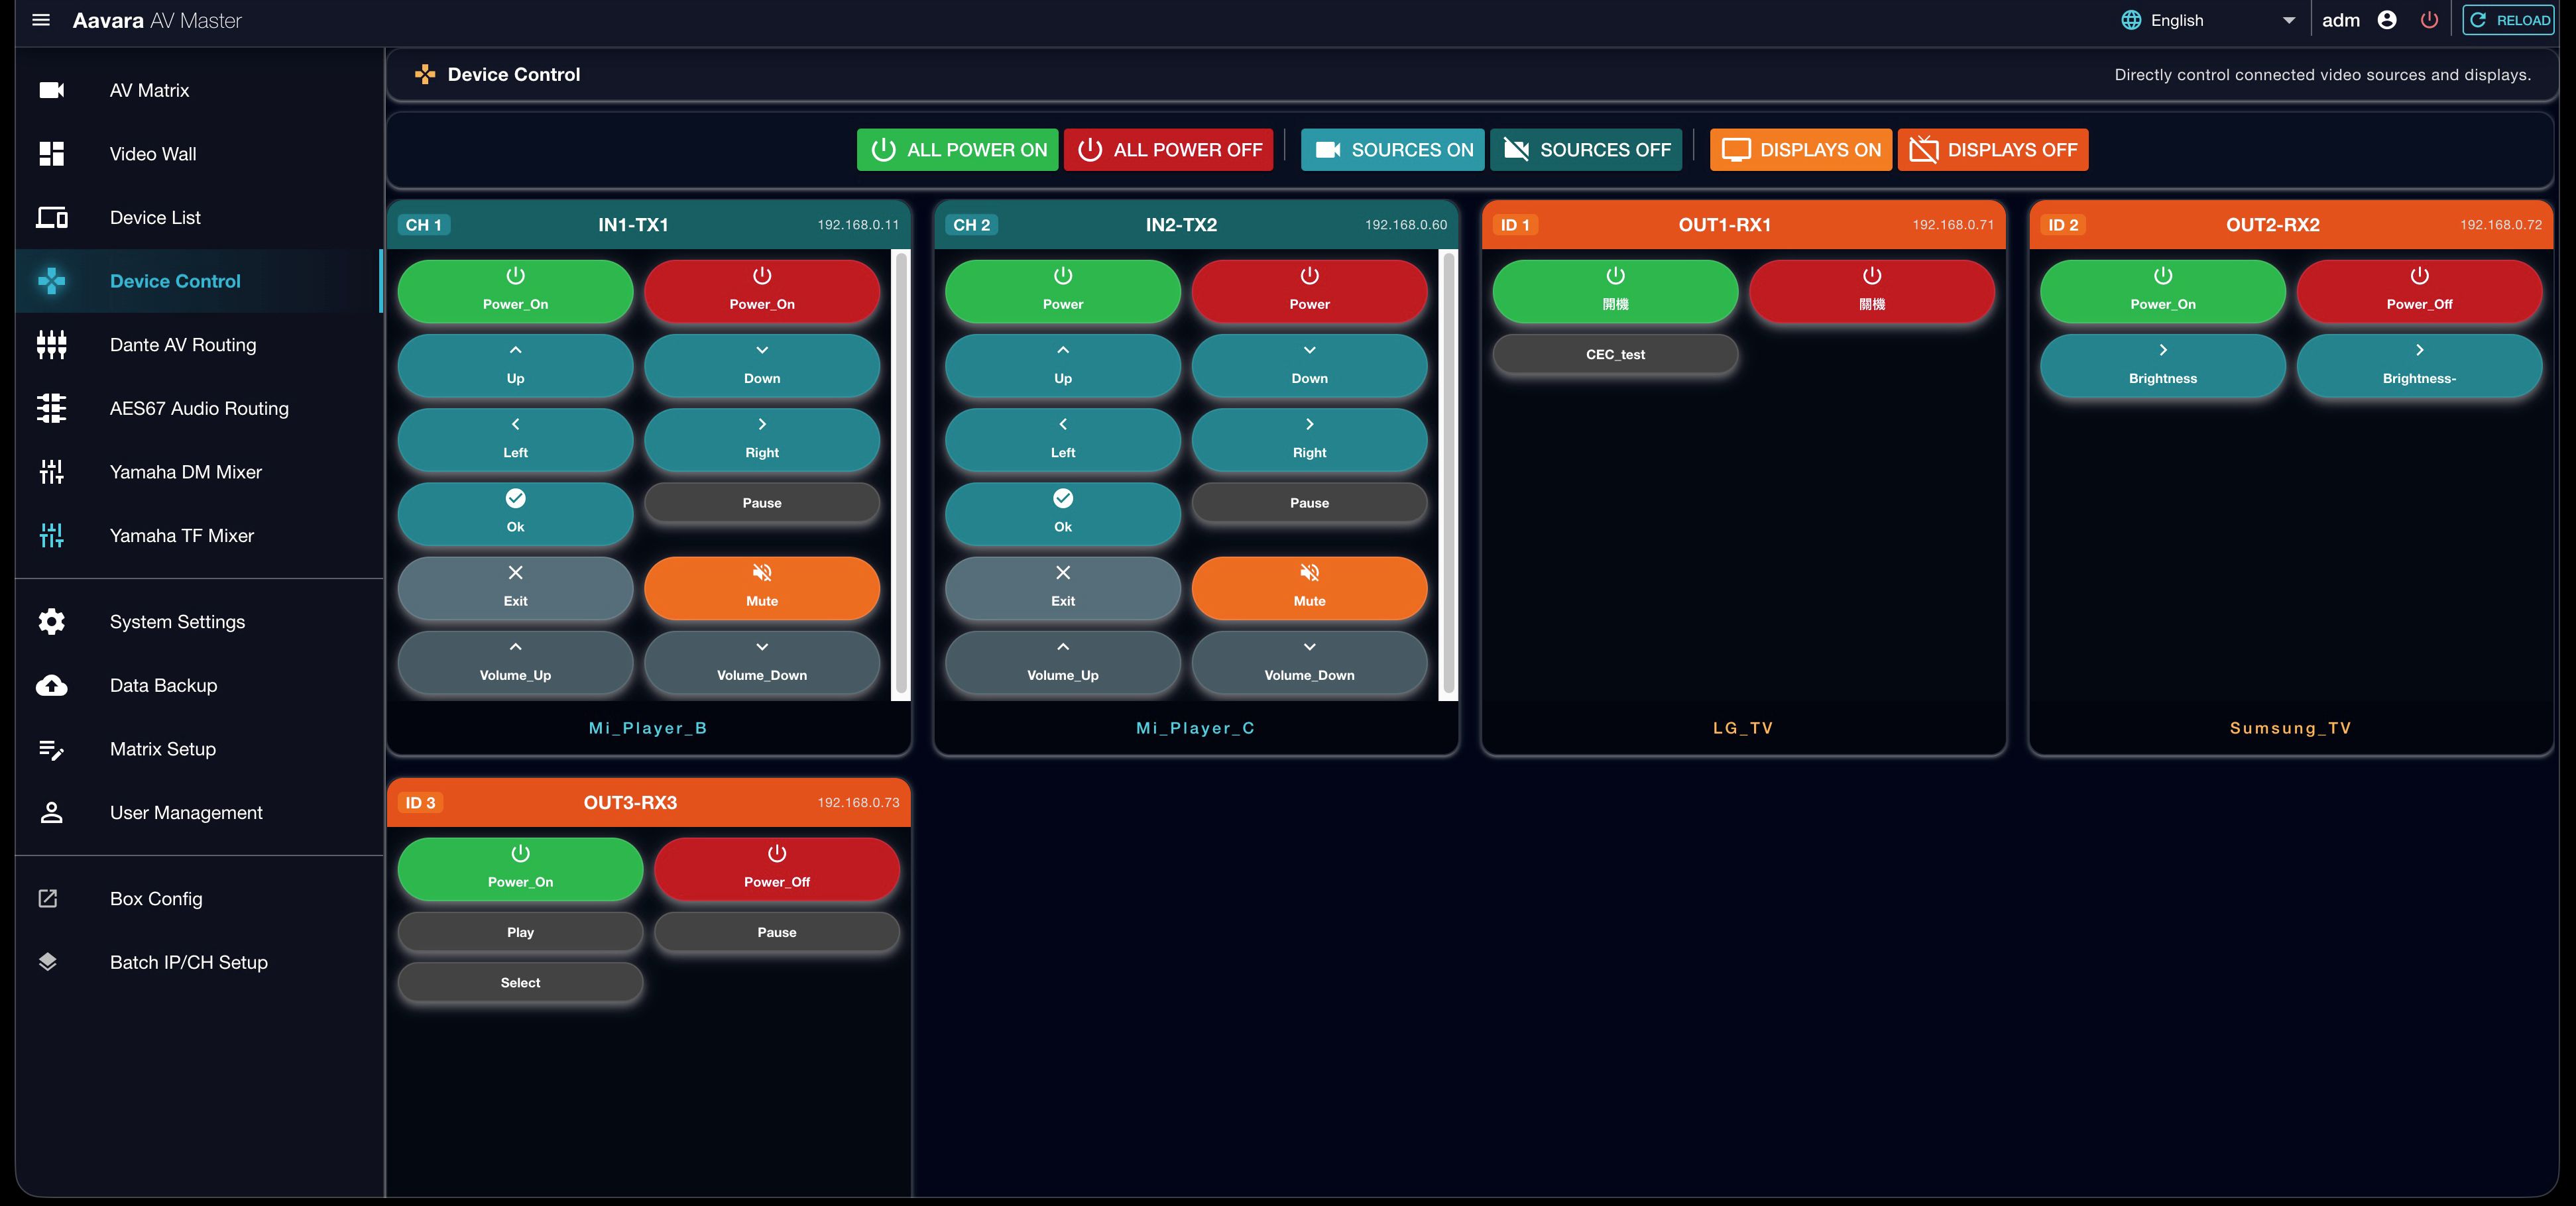Click DISPLAYS OFF button
Image resolution: width=2576 pixels, height=1206 pixels.
point(1993,150)
